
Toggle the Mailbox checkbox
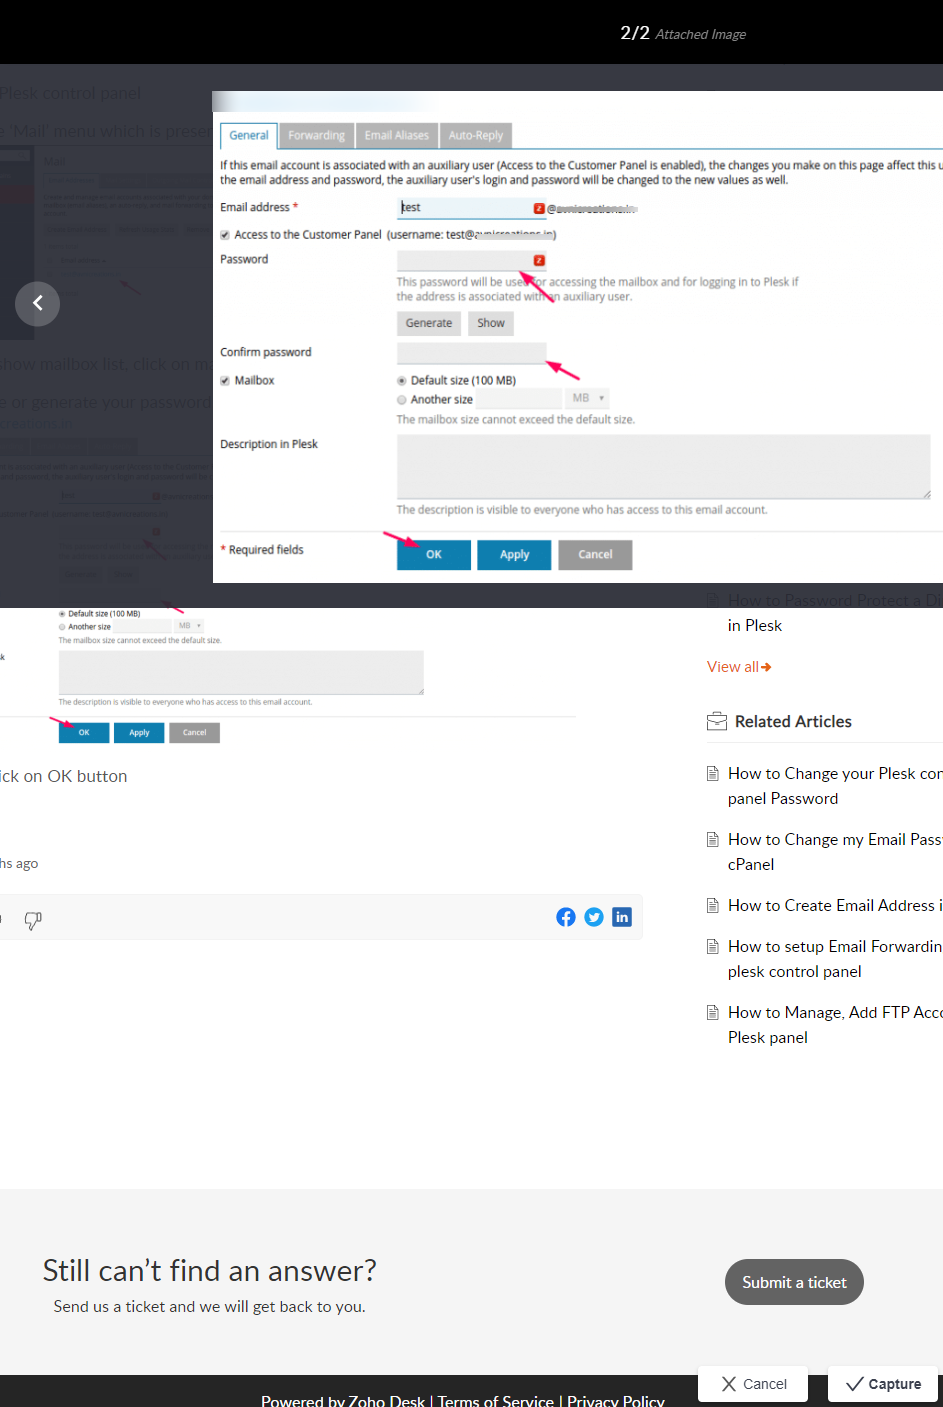point(224,380)
